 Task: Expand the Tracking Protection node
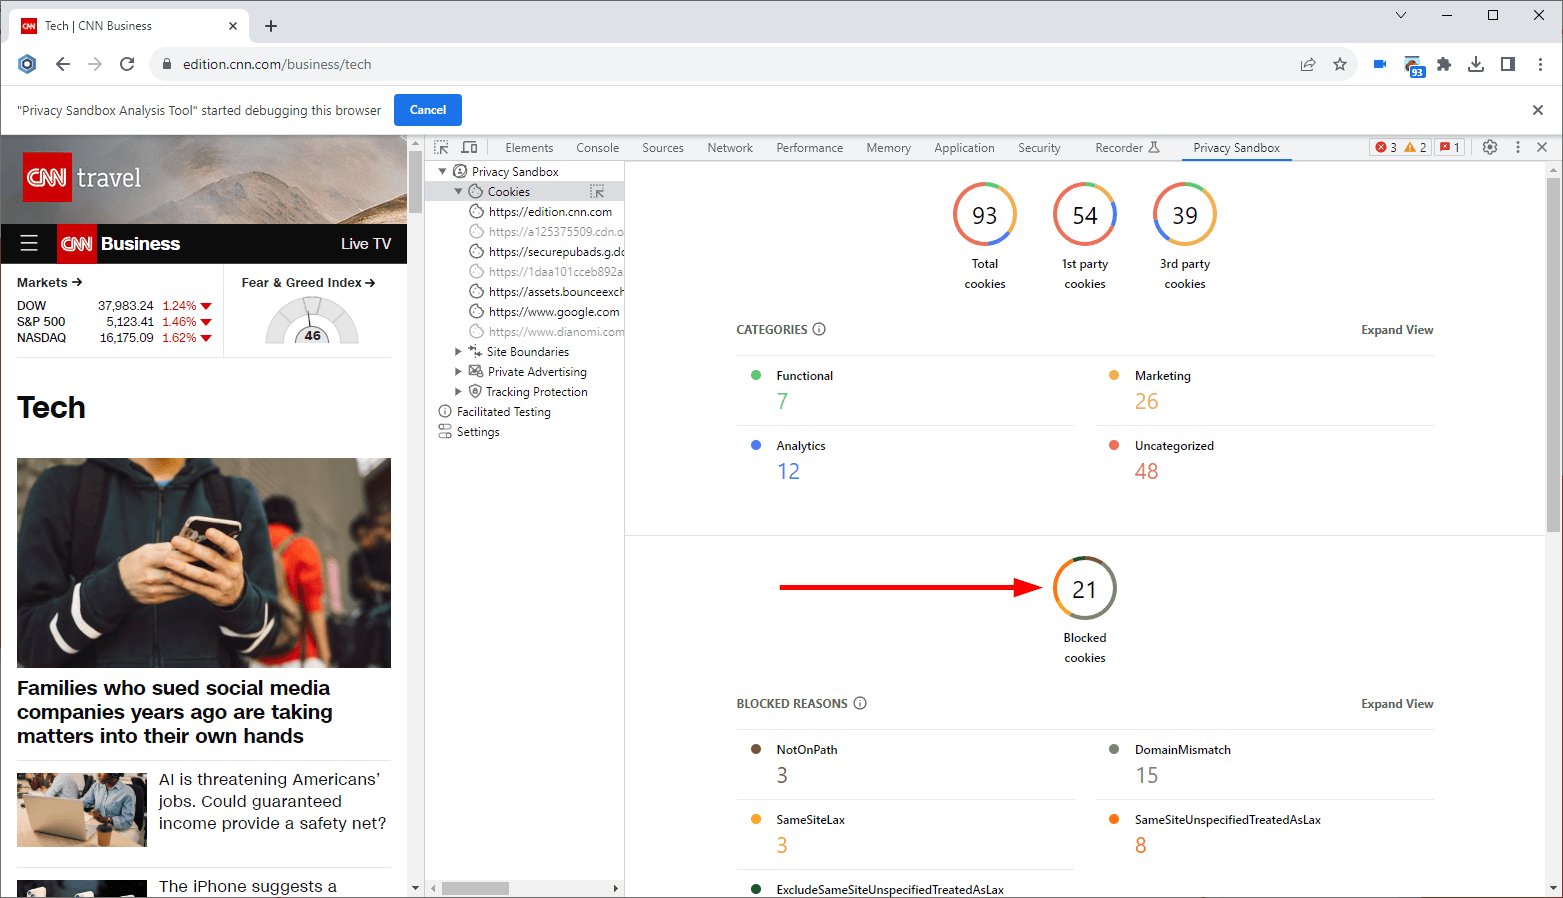[x=459, y=392]
